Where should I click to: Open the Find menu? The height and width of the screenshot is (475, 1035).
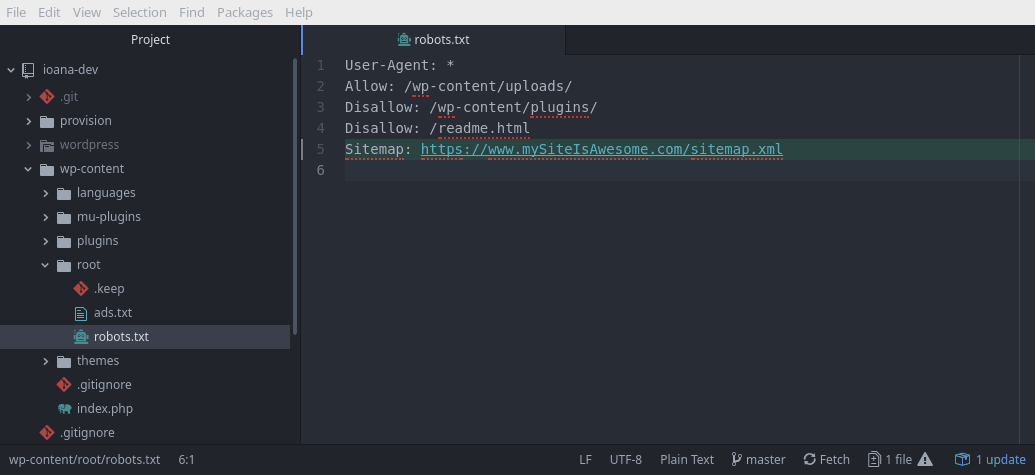click(x=192, y=13)
